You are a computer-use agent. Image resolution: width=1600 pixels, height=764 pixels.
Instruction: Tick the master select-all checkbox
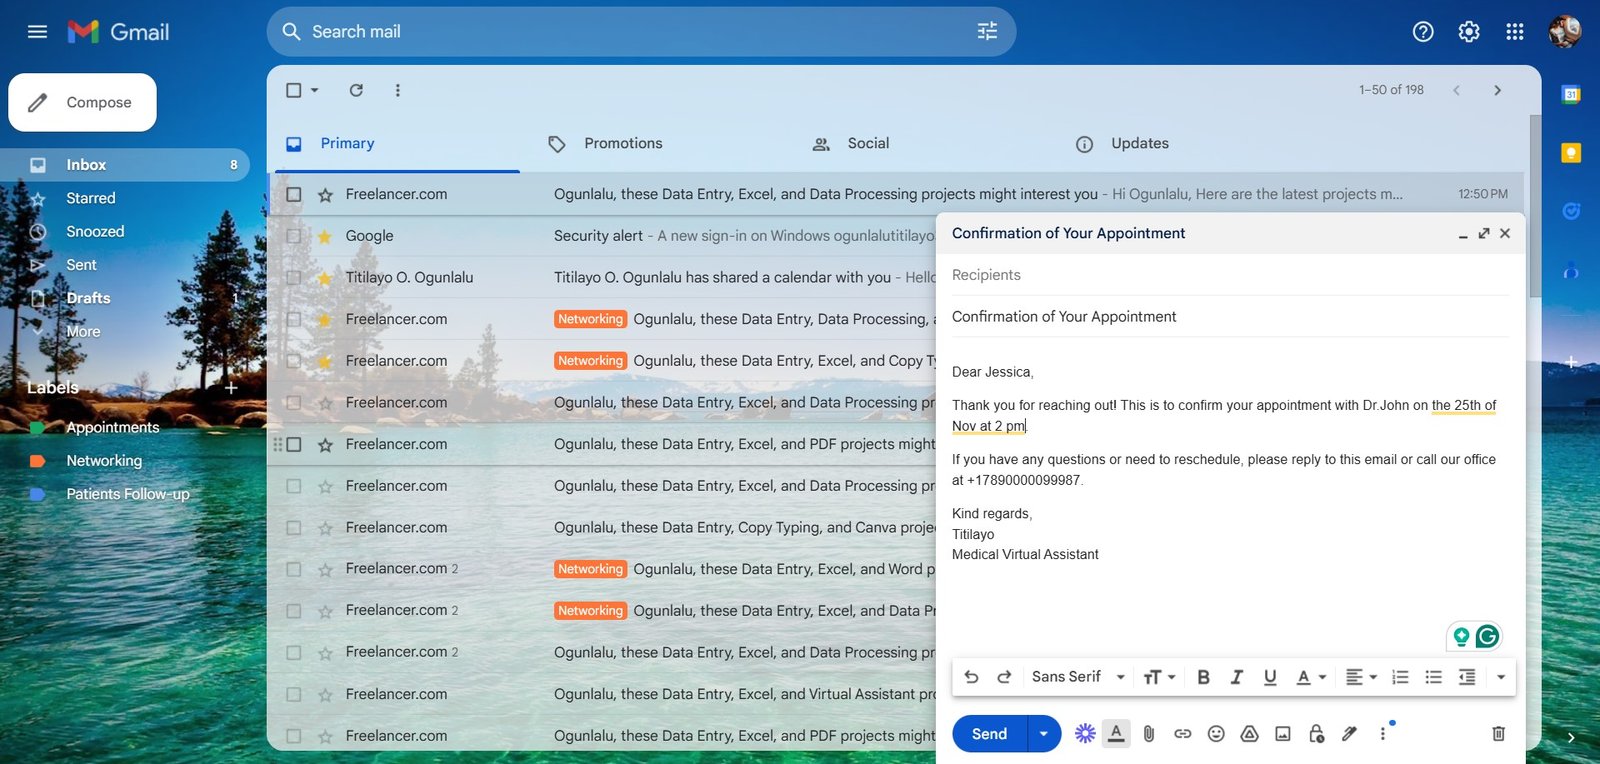[294, 90]
